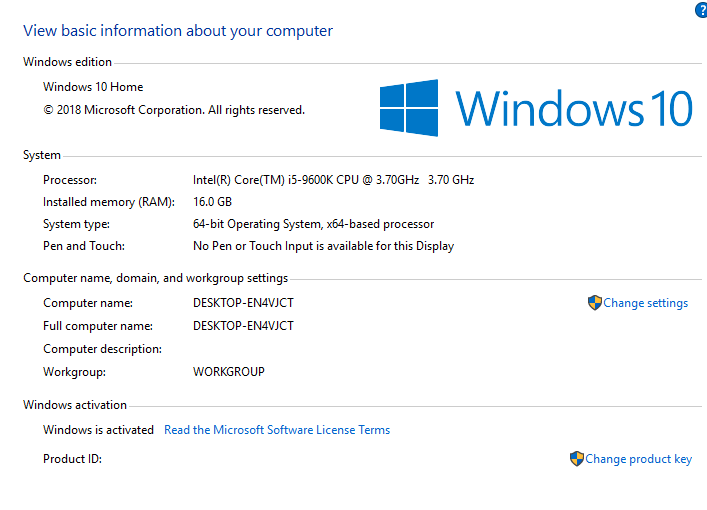
Task: Click the Microsoft Corporation copyright notice
Action: (174, 110)
